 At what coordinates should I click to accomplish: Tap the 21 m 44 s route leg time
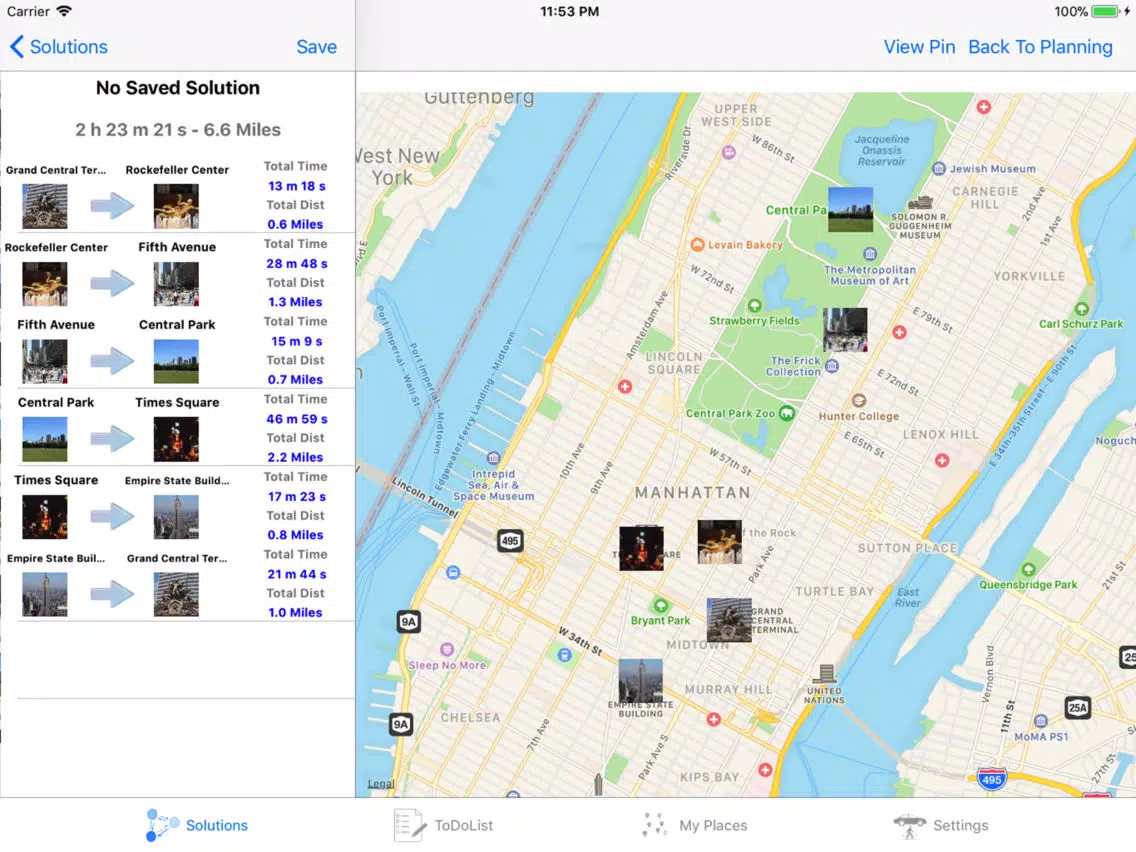(296, 574)
